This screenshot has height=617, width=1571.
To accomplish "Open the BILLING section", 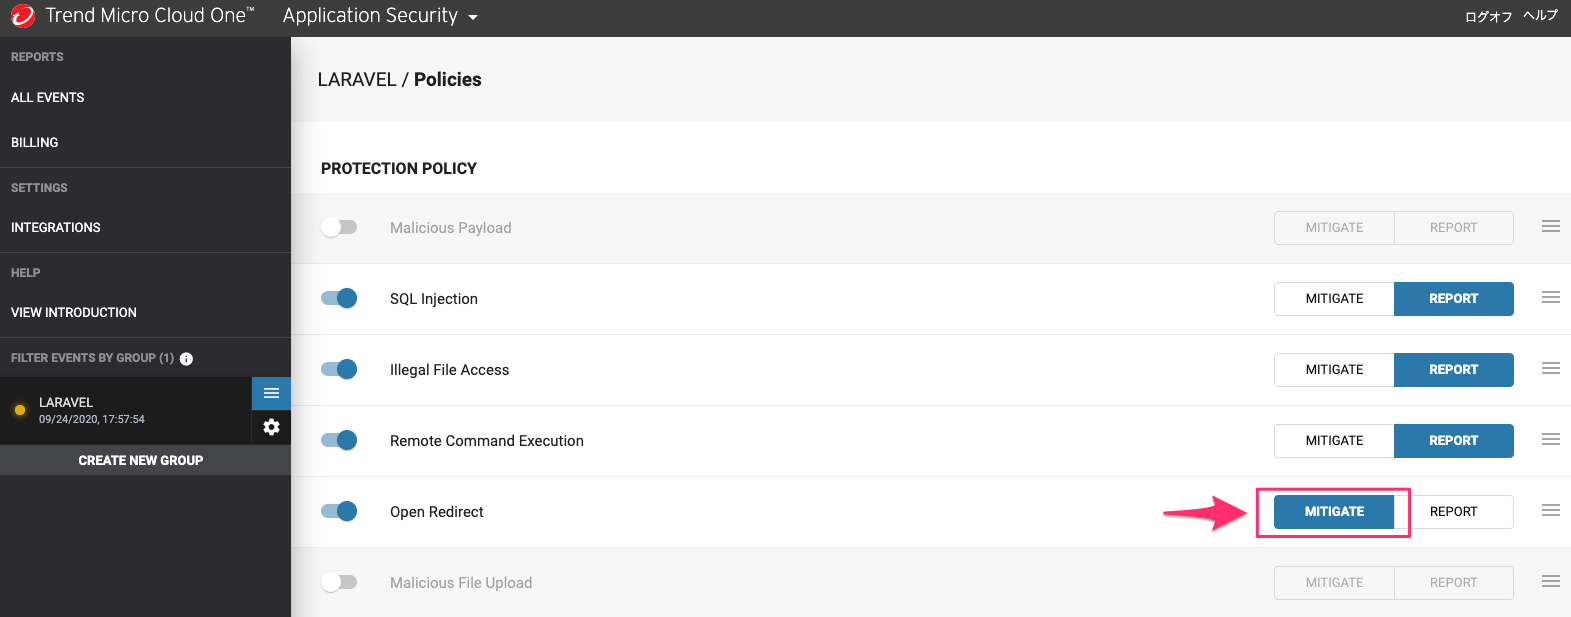I will click(34, 142).
